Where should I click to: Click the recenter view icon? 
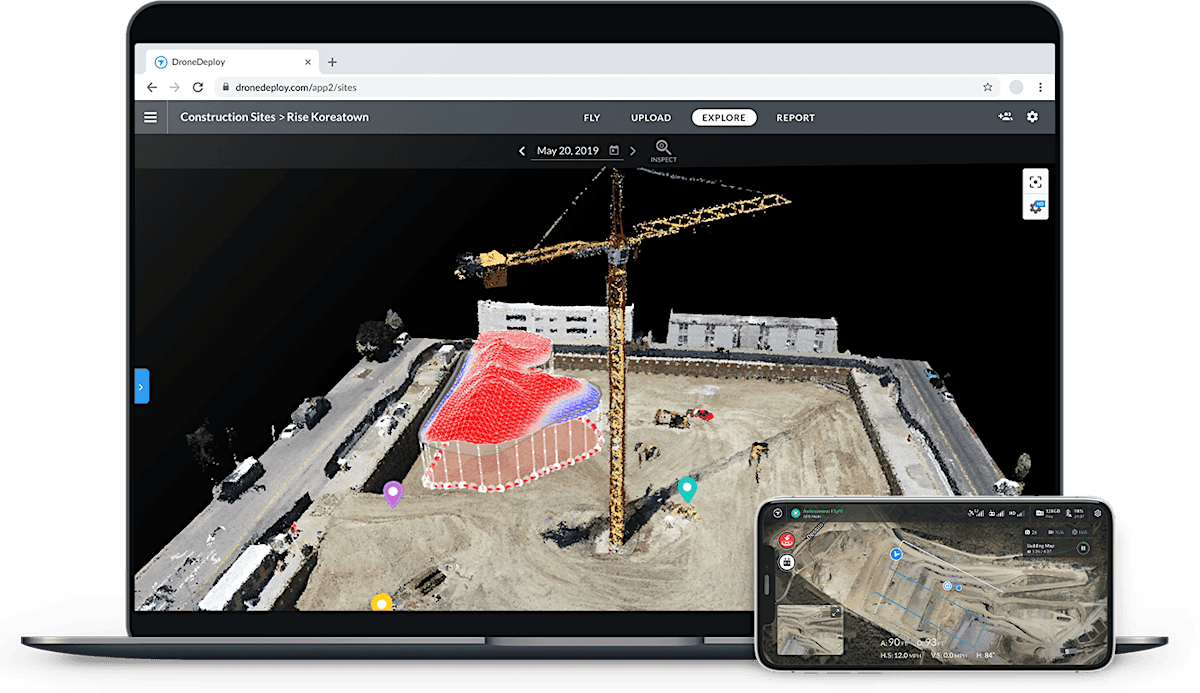tap(1035, 182)
